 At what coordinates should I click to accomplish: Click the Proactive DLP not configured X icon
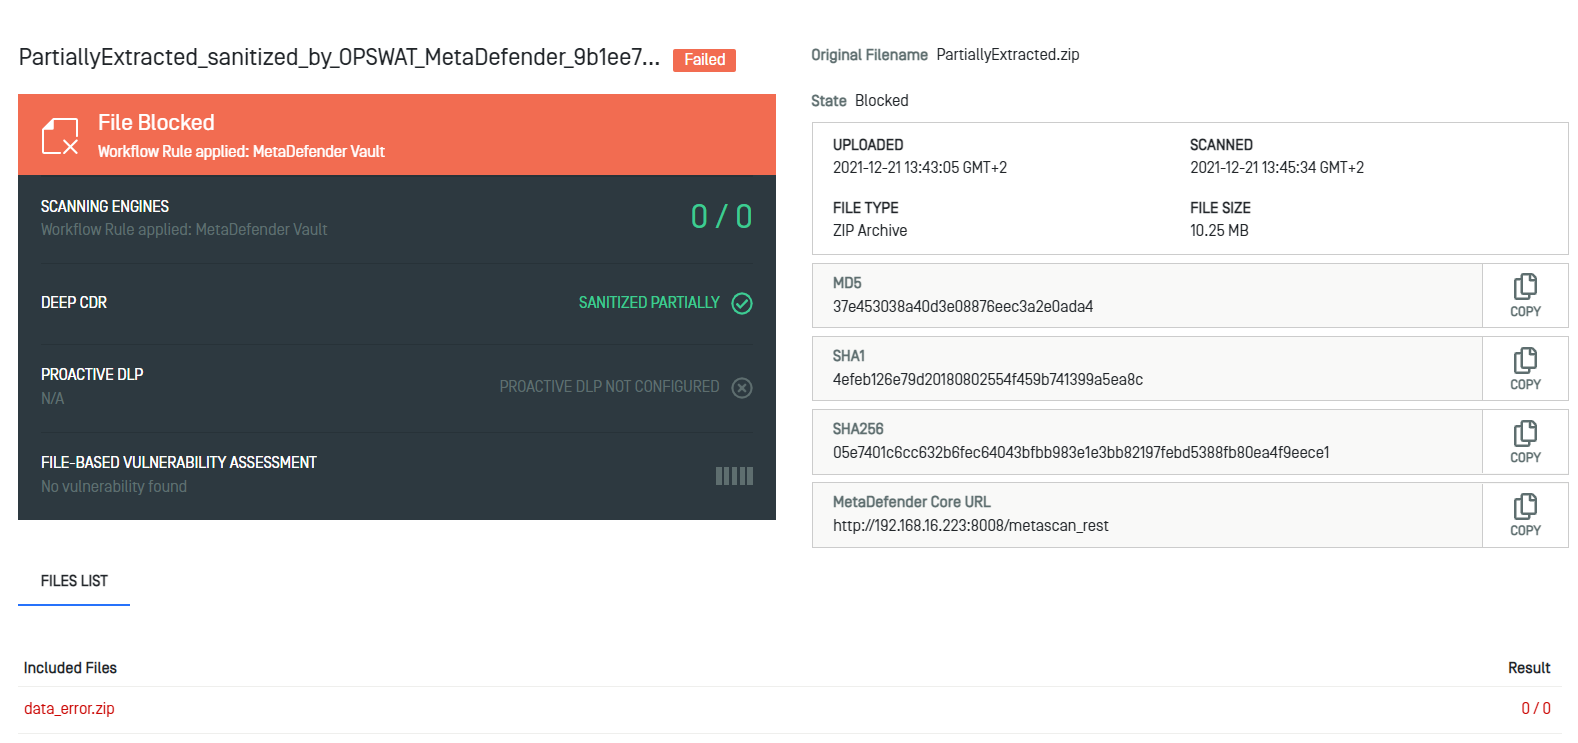[x=742, y=388]
